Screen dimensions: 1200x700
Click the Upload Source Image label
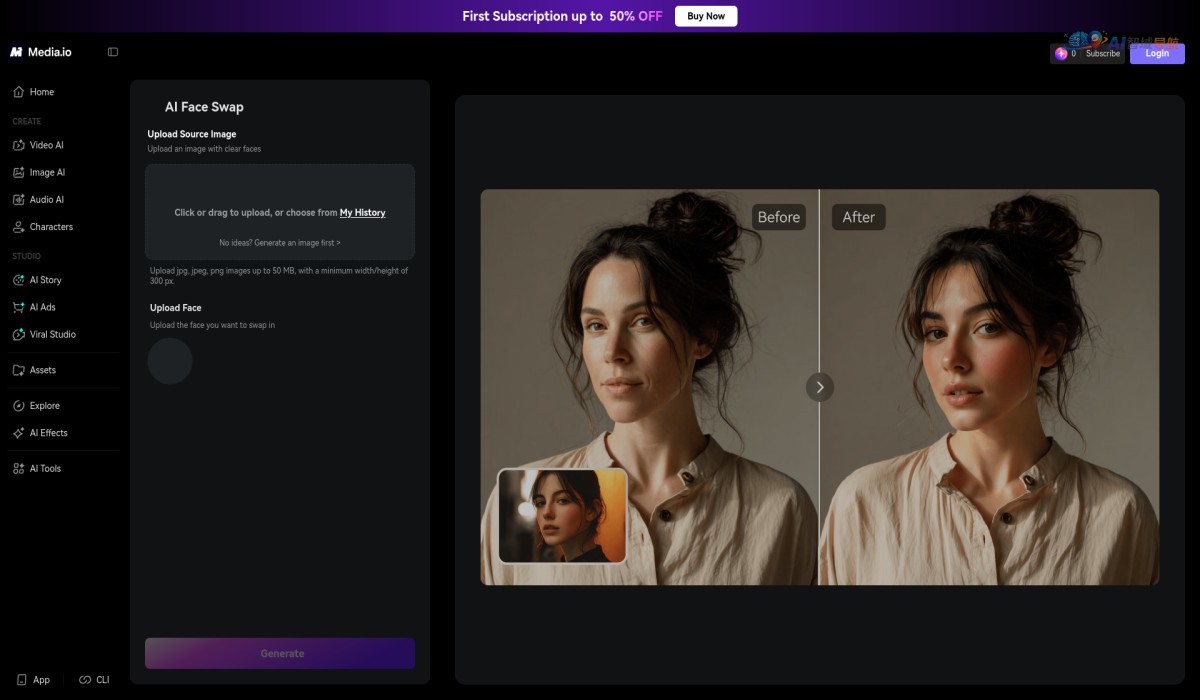tap(192, 134)
